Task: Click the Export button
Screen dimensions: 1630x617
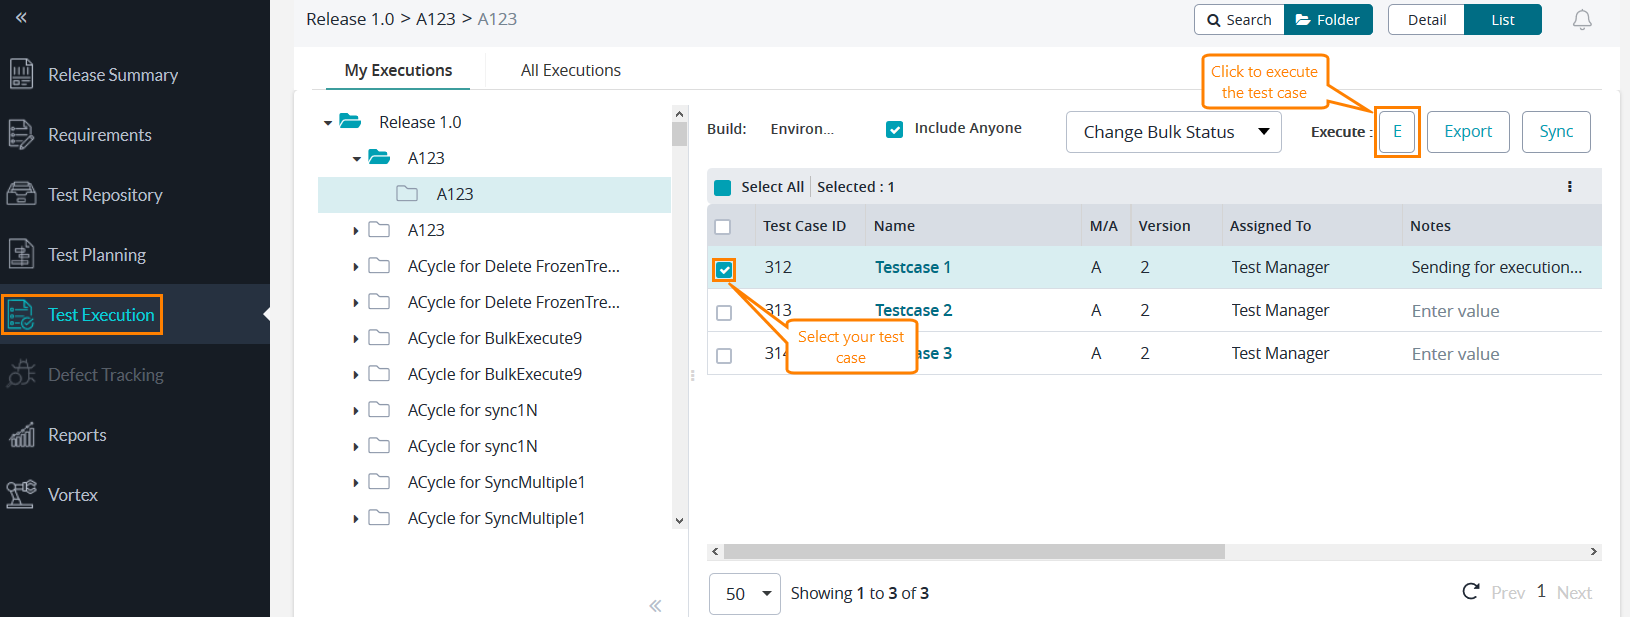Action: (x=1467, y=132)
